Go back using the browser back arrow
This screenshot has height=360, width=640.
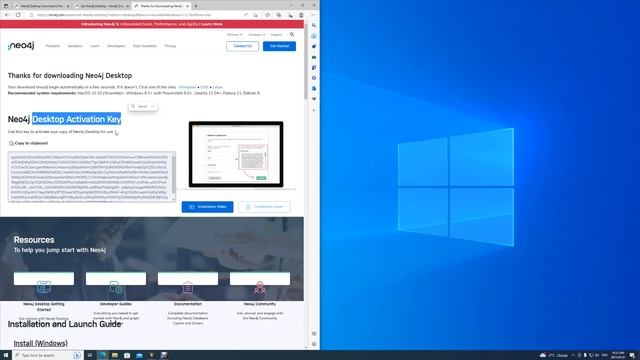coord(7,15)
